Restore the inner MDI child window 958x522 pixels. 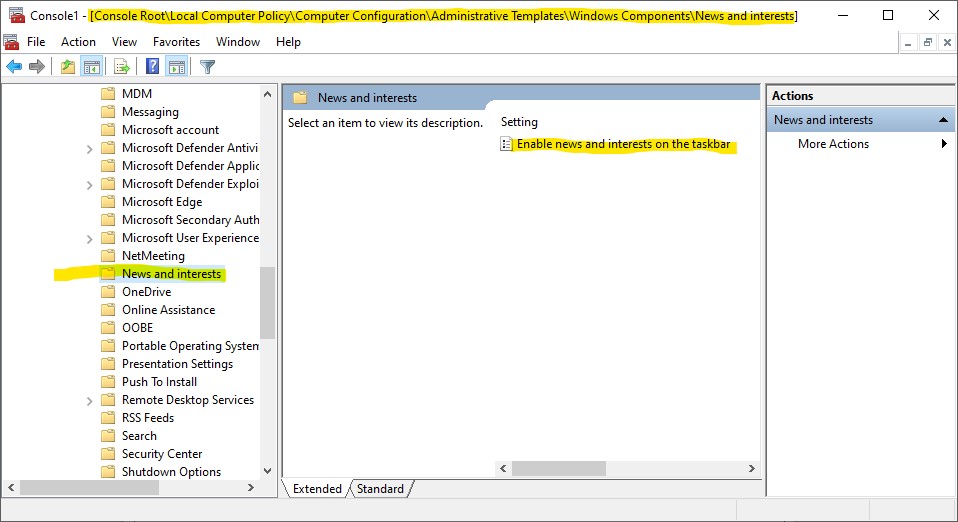click(927, 42)
